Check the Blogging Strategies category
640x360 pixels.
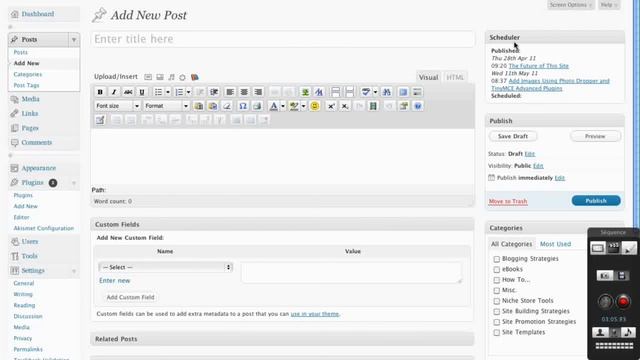tap(497, 259)
